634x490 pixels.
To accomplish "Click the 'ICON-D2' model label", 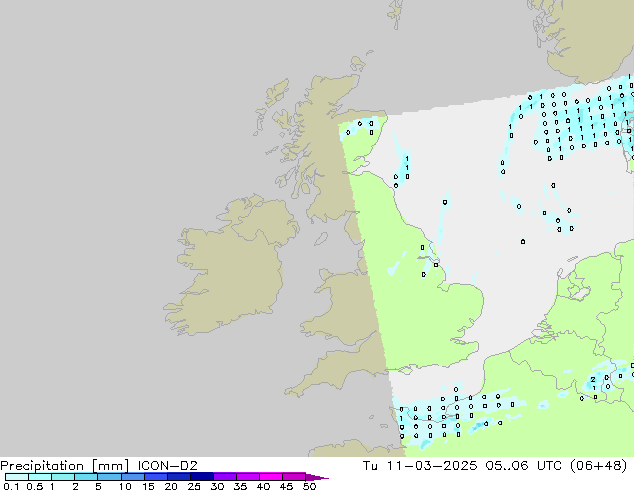I will pos(167,466).
